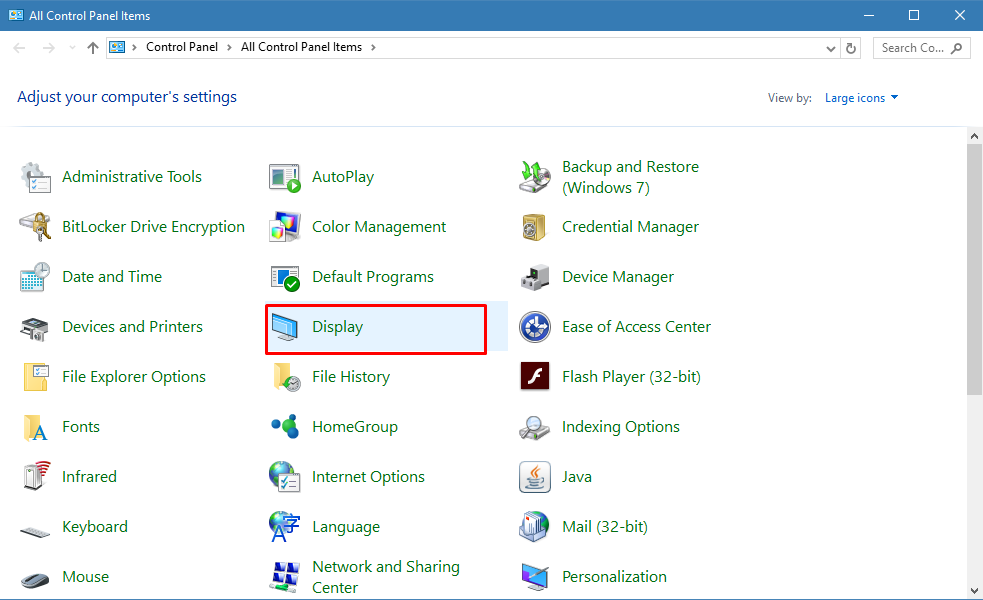This screenshot has width=983, height=600.
Task: Open the Indexing Options icon
Action: click(x=535, y=427)
